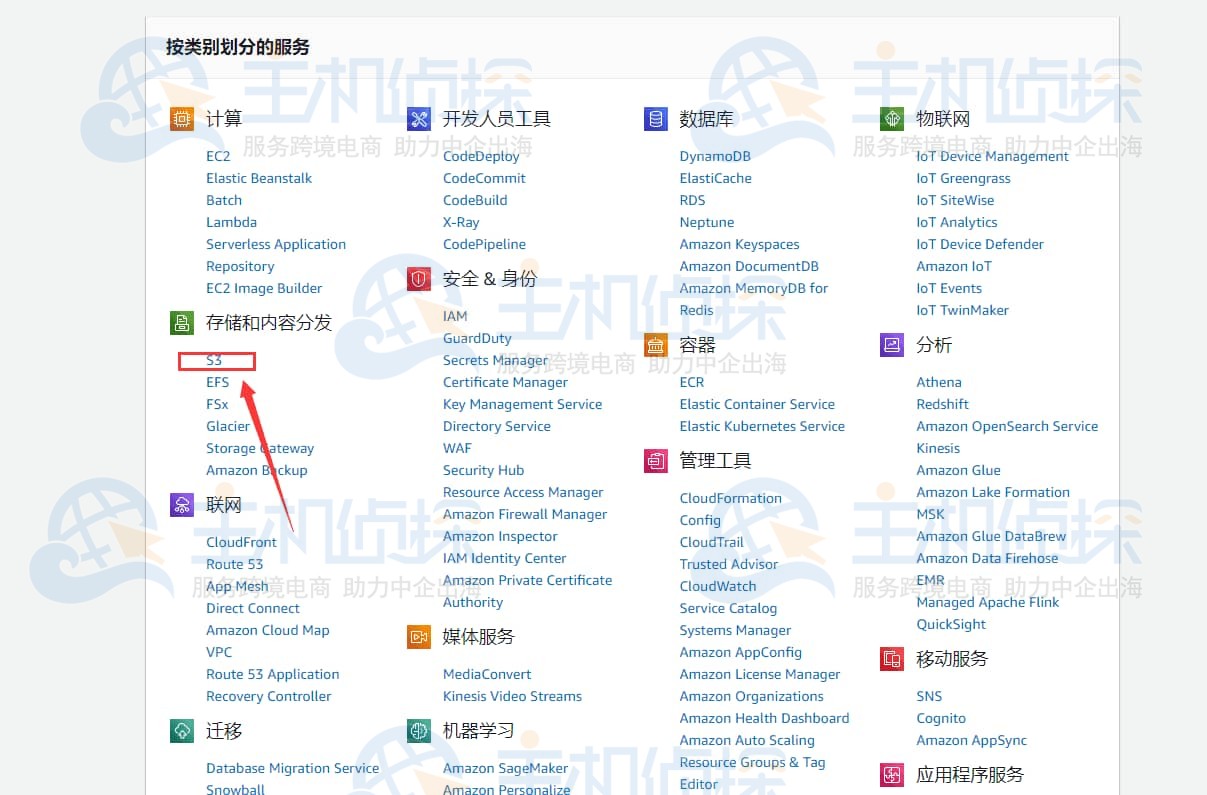
Task: Click the orange Containers (容器) category icon
Action: point(655,345)
